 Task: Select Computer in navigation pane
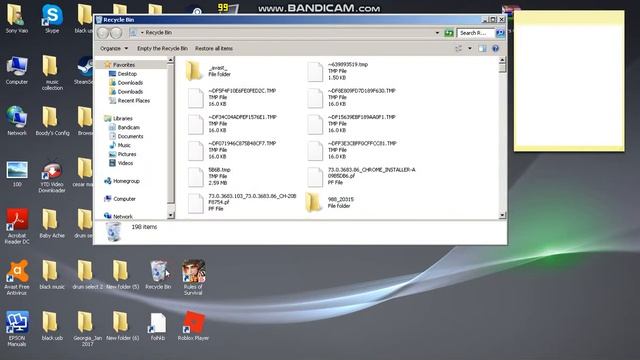(124, 199)
